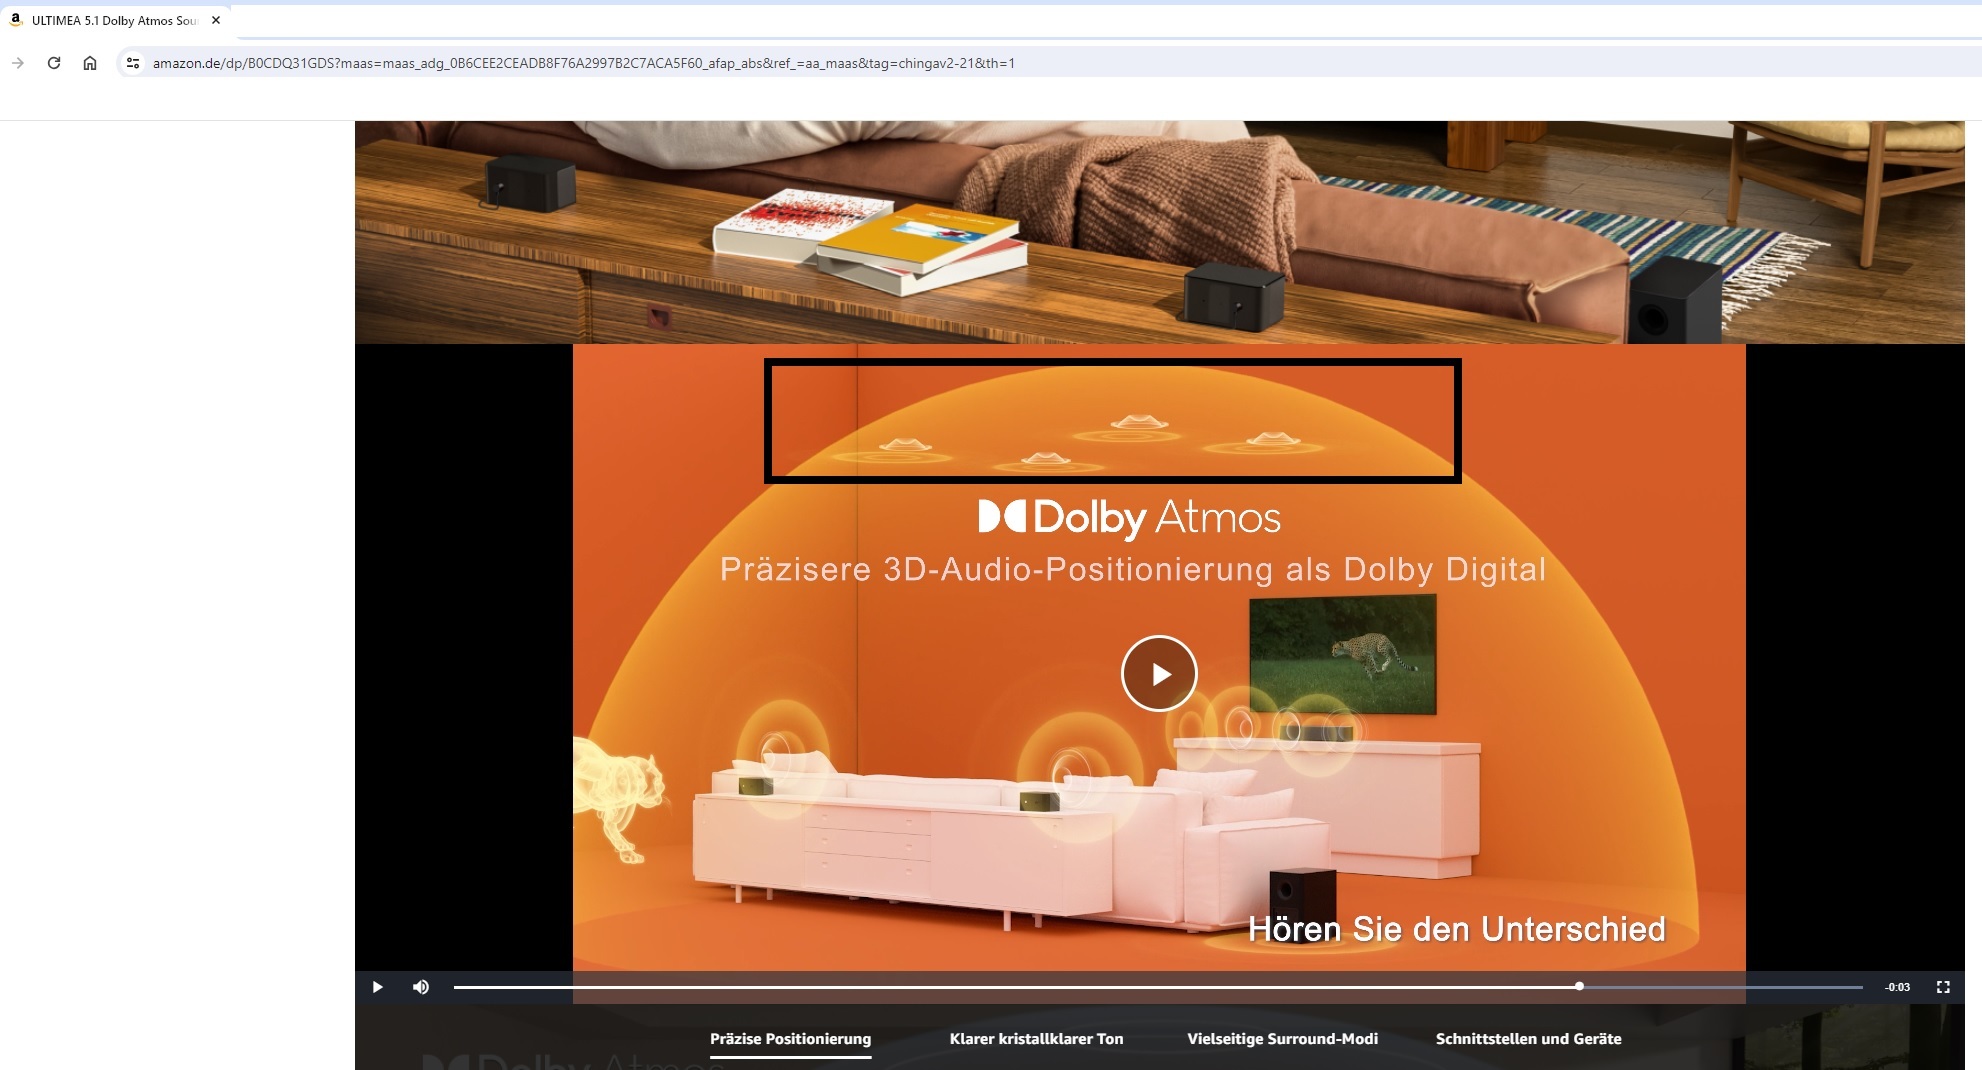Mute the video with the speaker icon
This screenshot has width=1982, height=1070.
(421, 987)
